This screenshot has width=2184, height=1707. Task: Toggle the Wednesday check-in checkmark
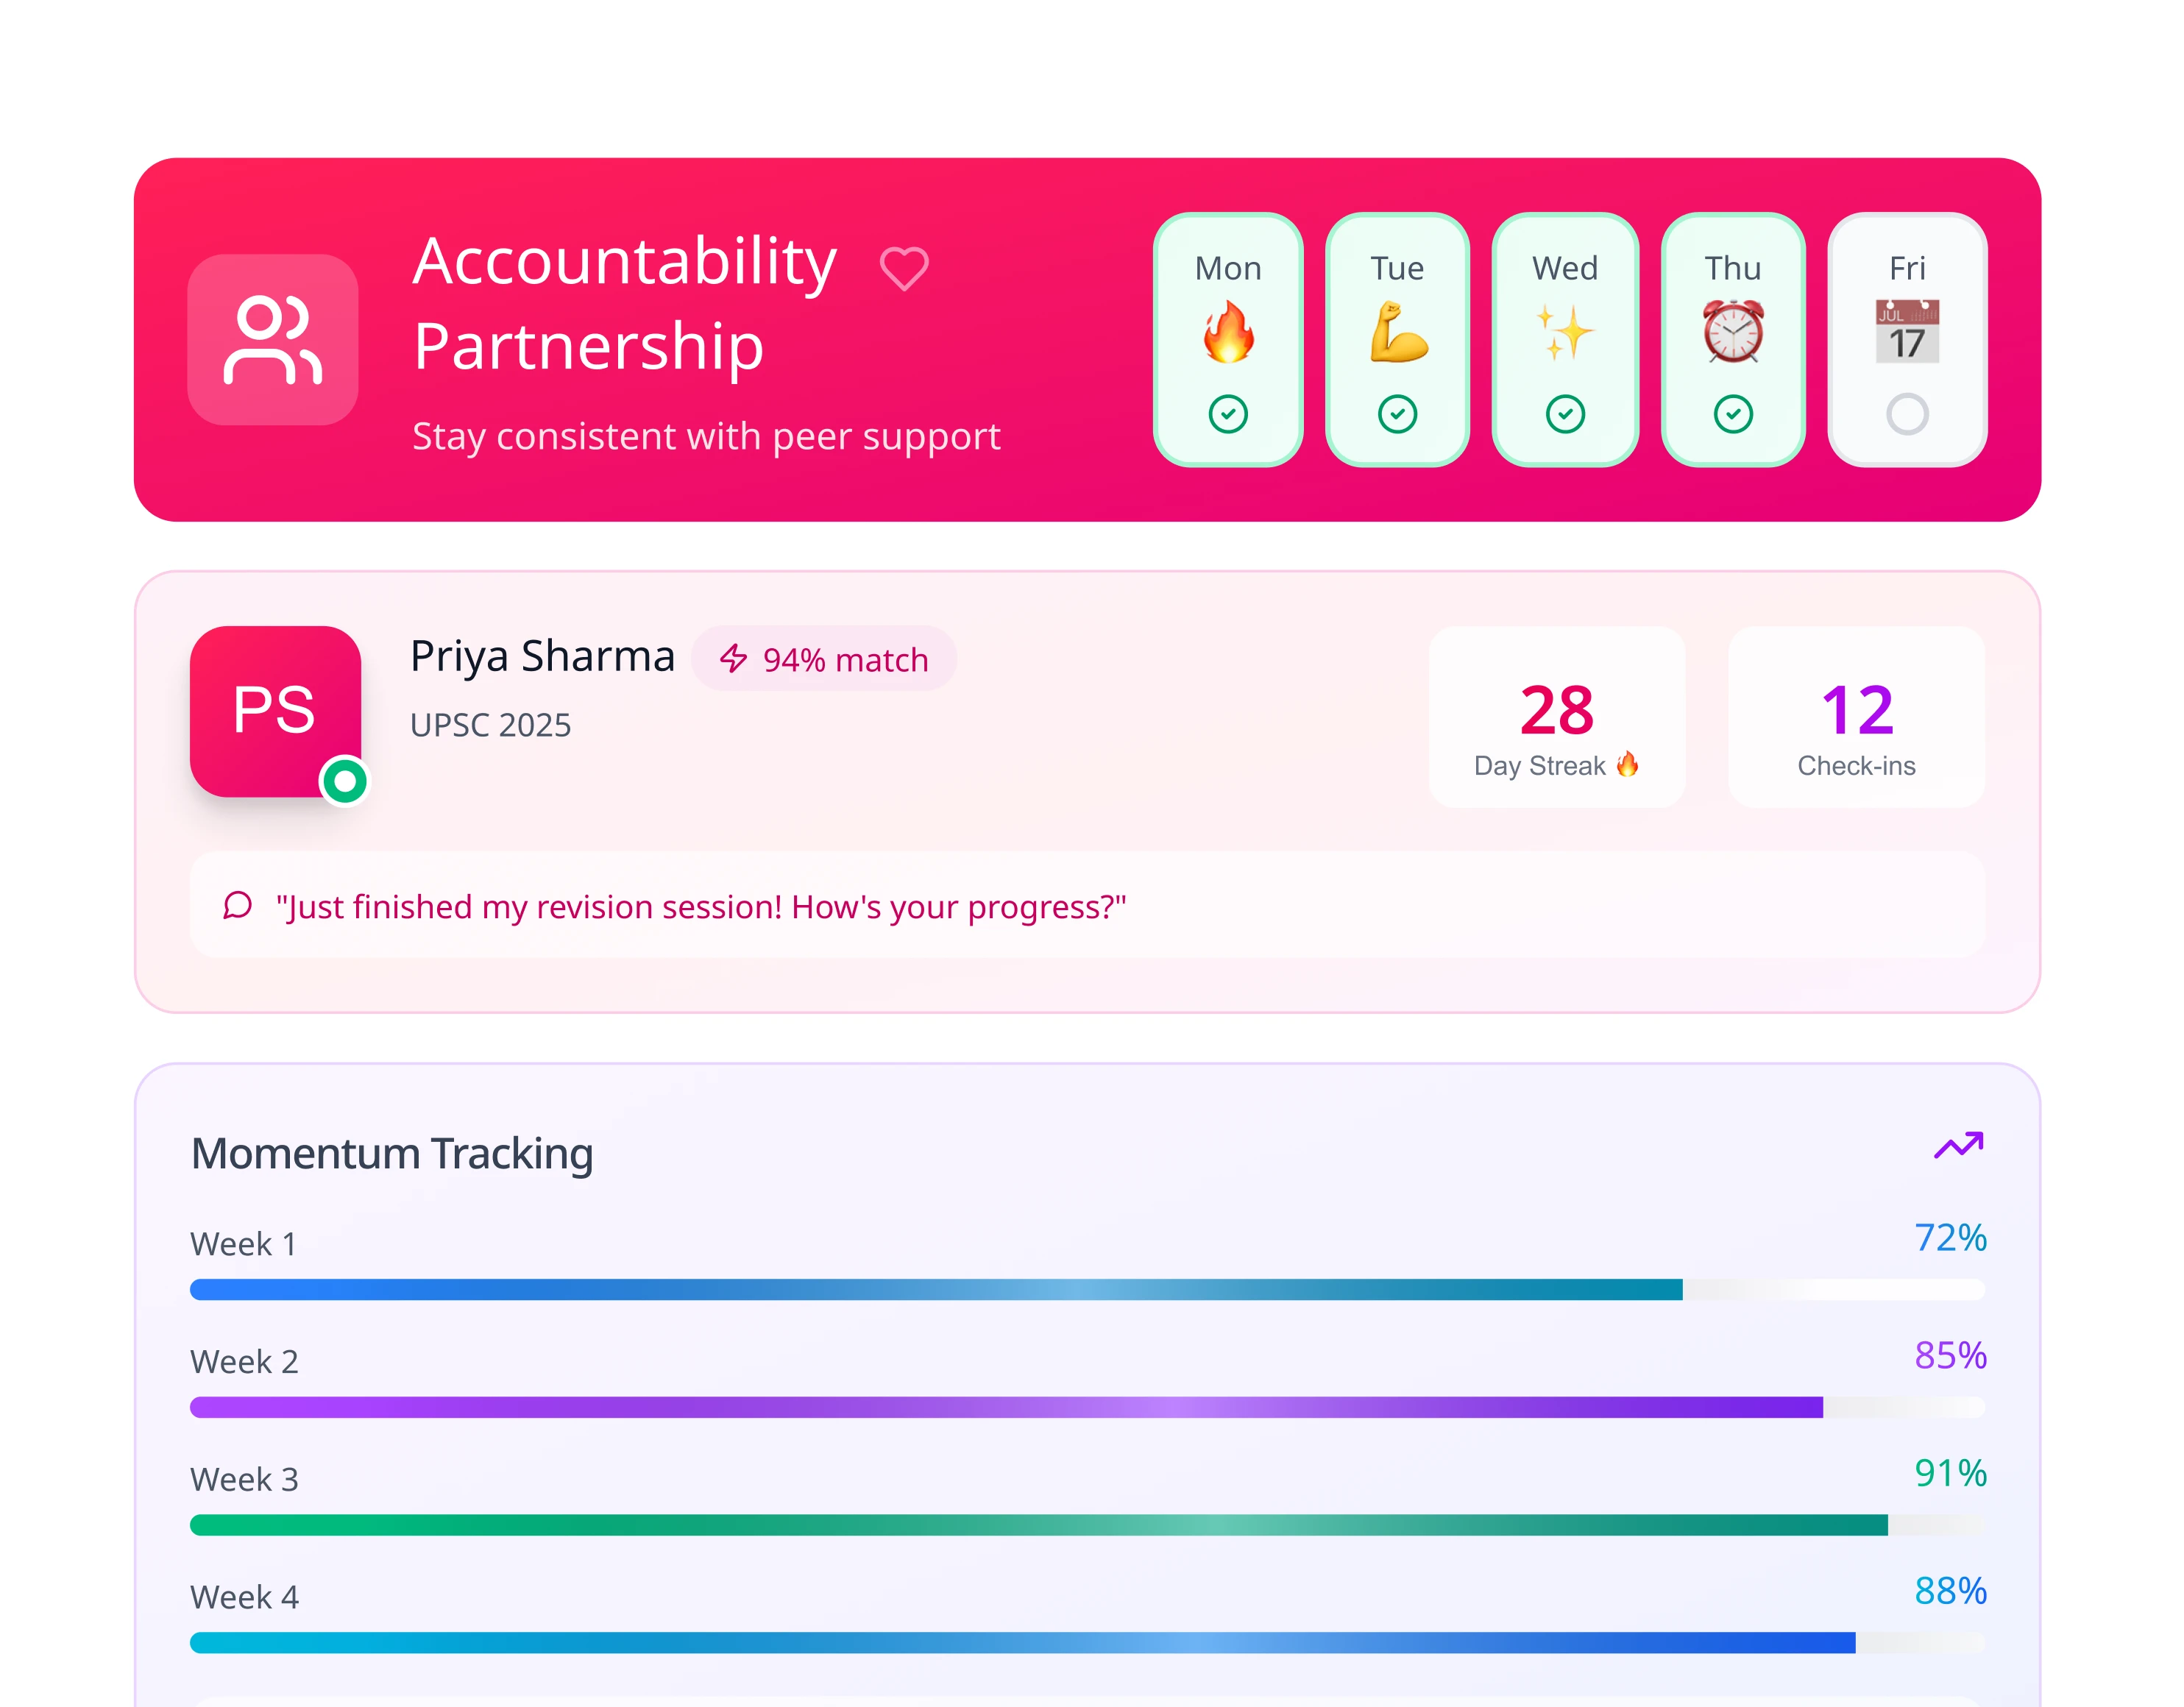tap(1565, 414)
